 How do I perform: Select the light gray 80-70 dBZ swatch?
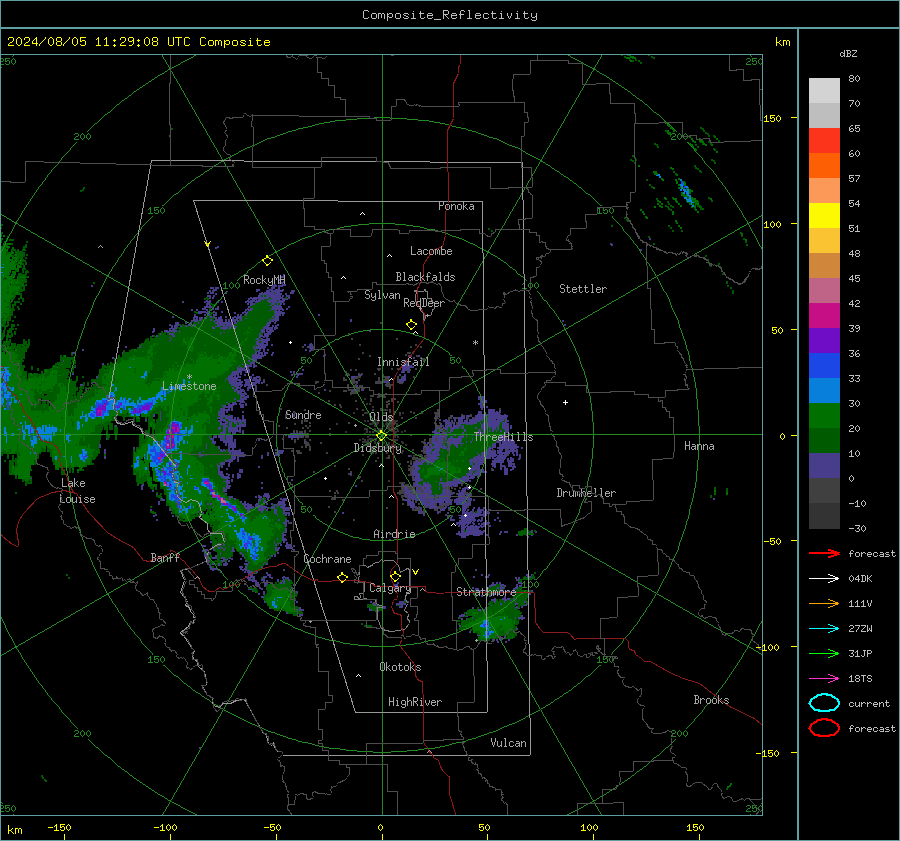click(824, 90)
